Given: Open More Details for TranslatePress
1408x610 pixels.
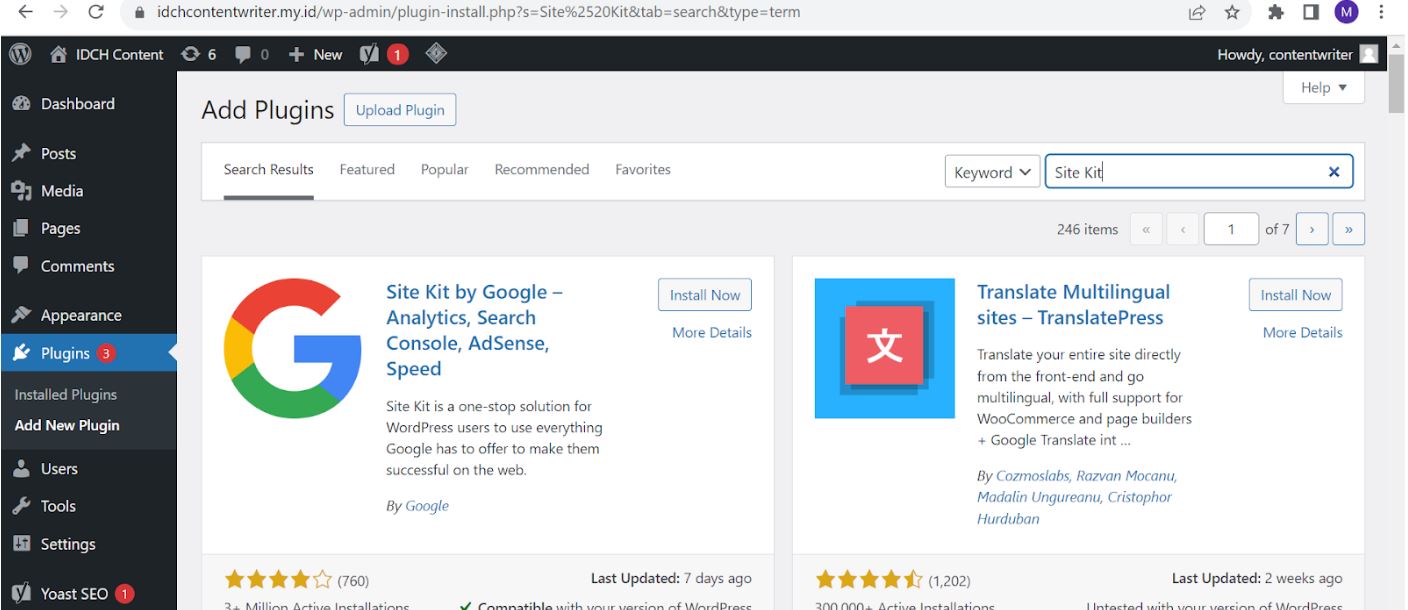Looking at the screenshot, I should click(1301, 332).
